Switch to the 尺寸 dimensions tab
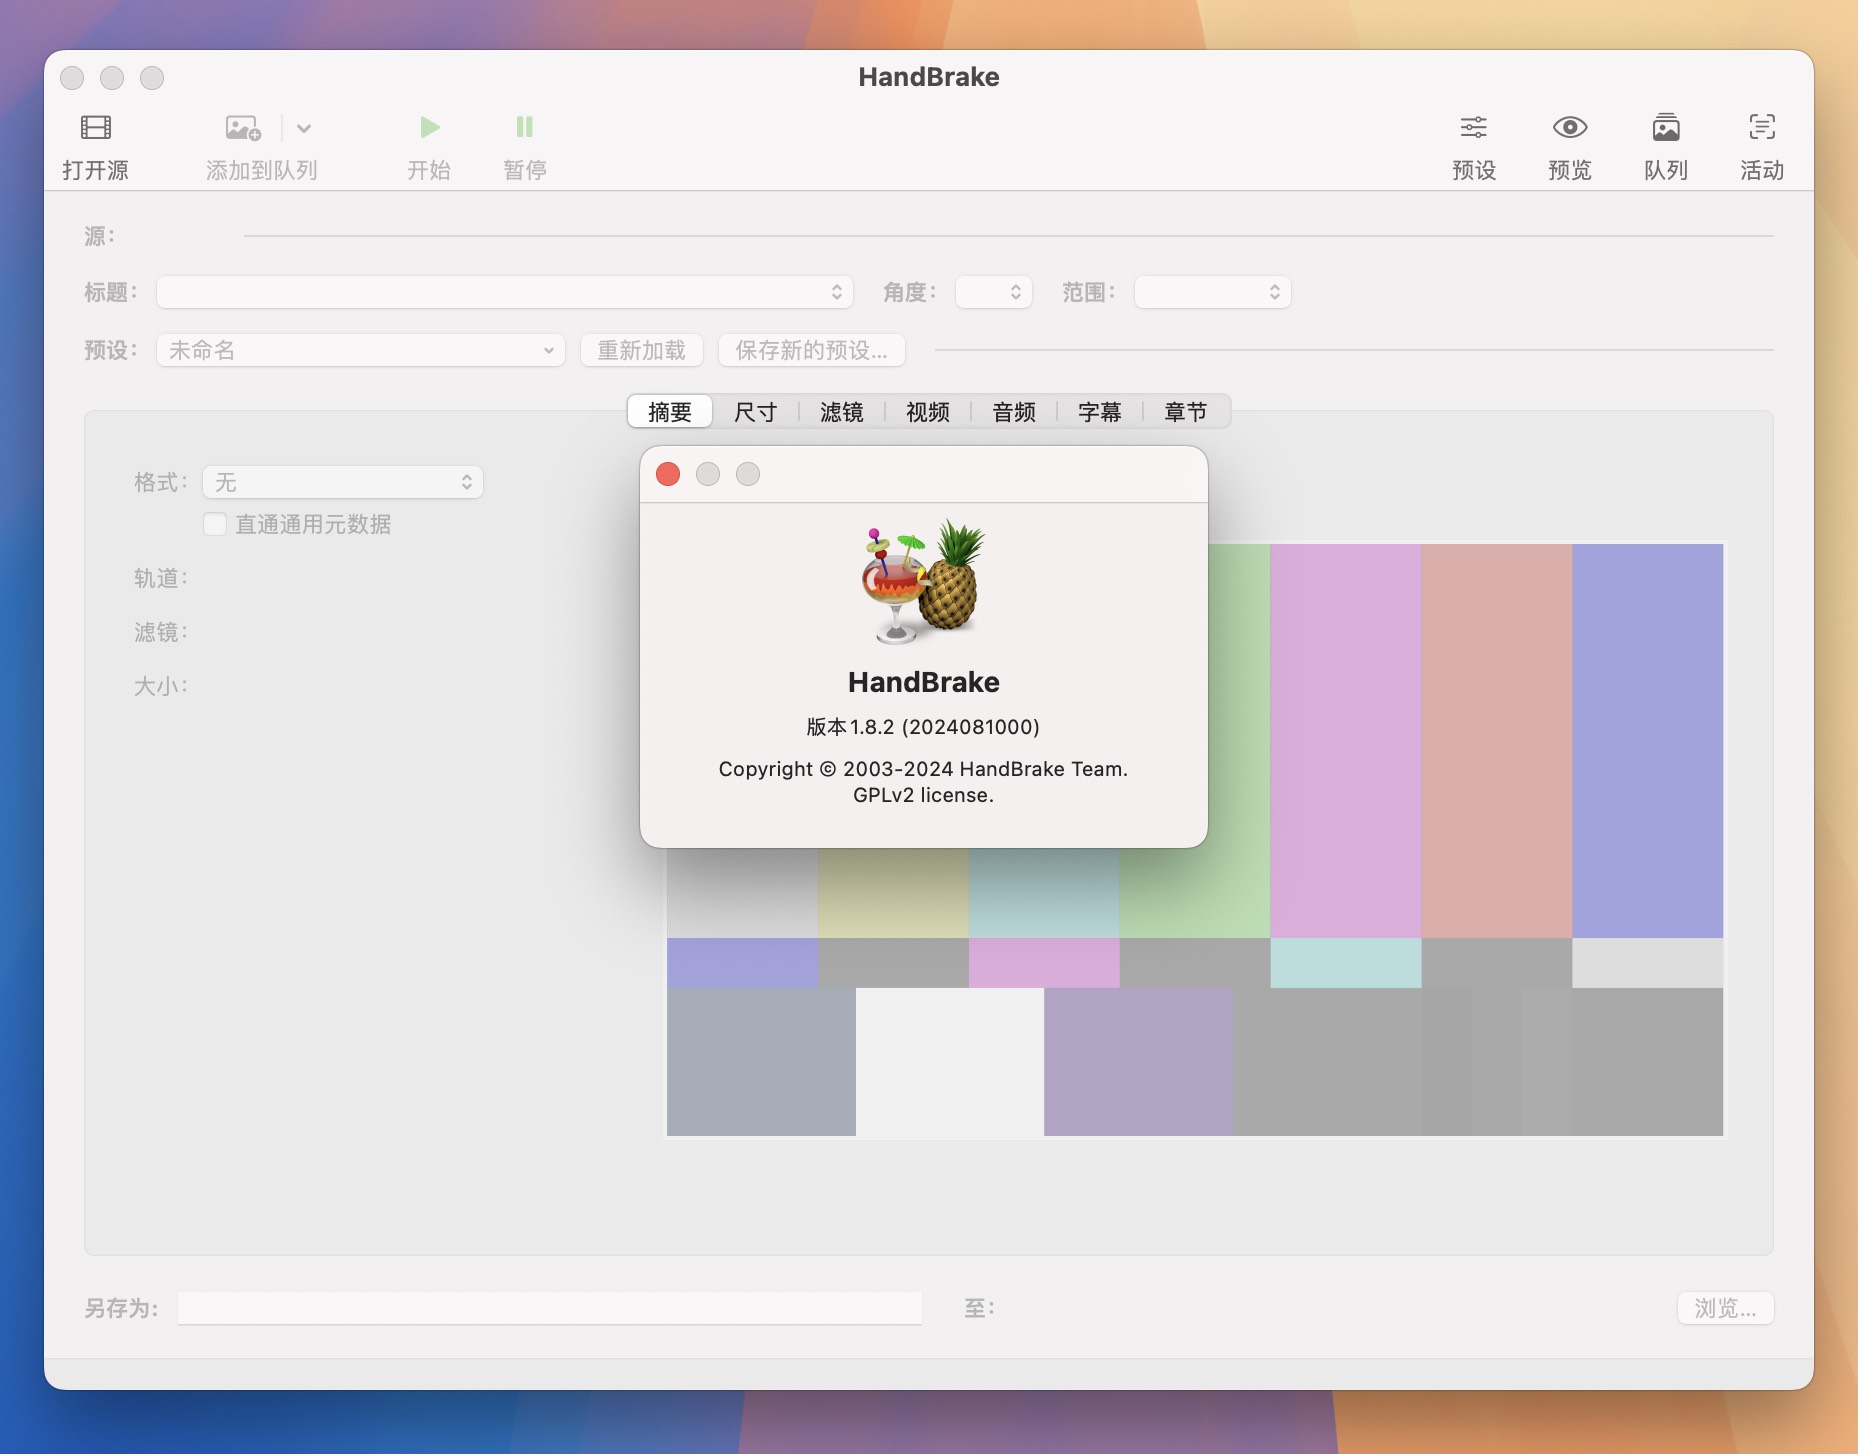 click(756, 412)
